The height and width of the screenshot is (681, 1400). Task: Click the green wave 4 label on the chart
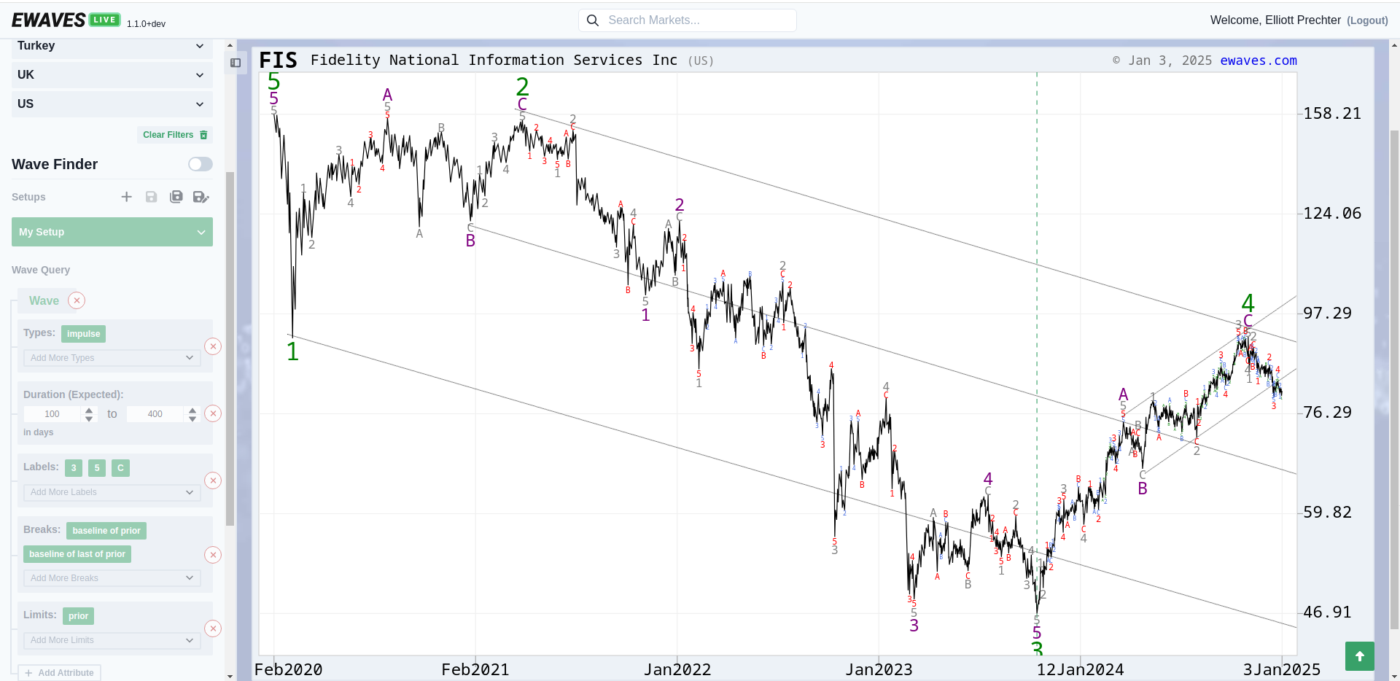tap(1247, 303)
